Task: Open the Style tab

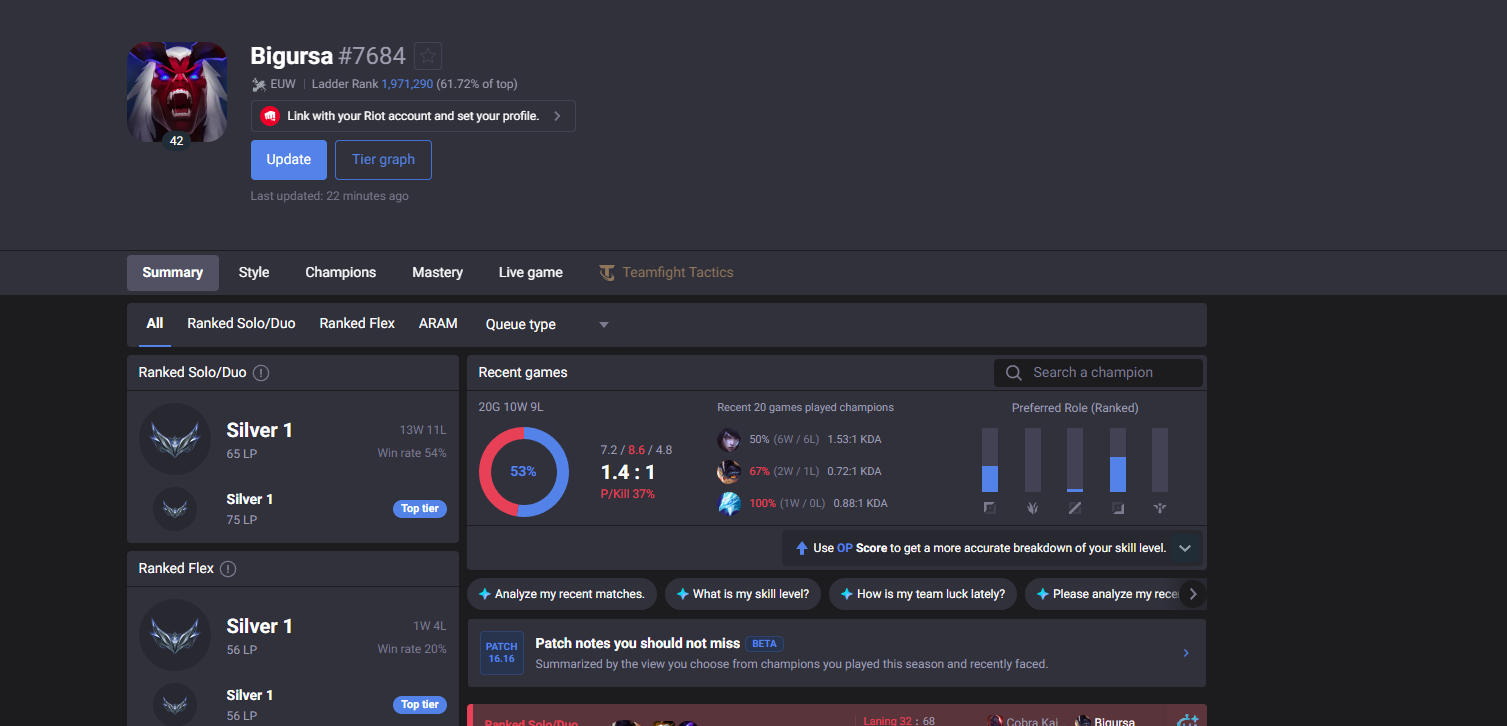Action: [x=254, y=272]
